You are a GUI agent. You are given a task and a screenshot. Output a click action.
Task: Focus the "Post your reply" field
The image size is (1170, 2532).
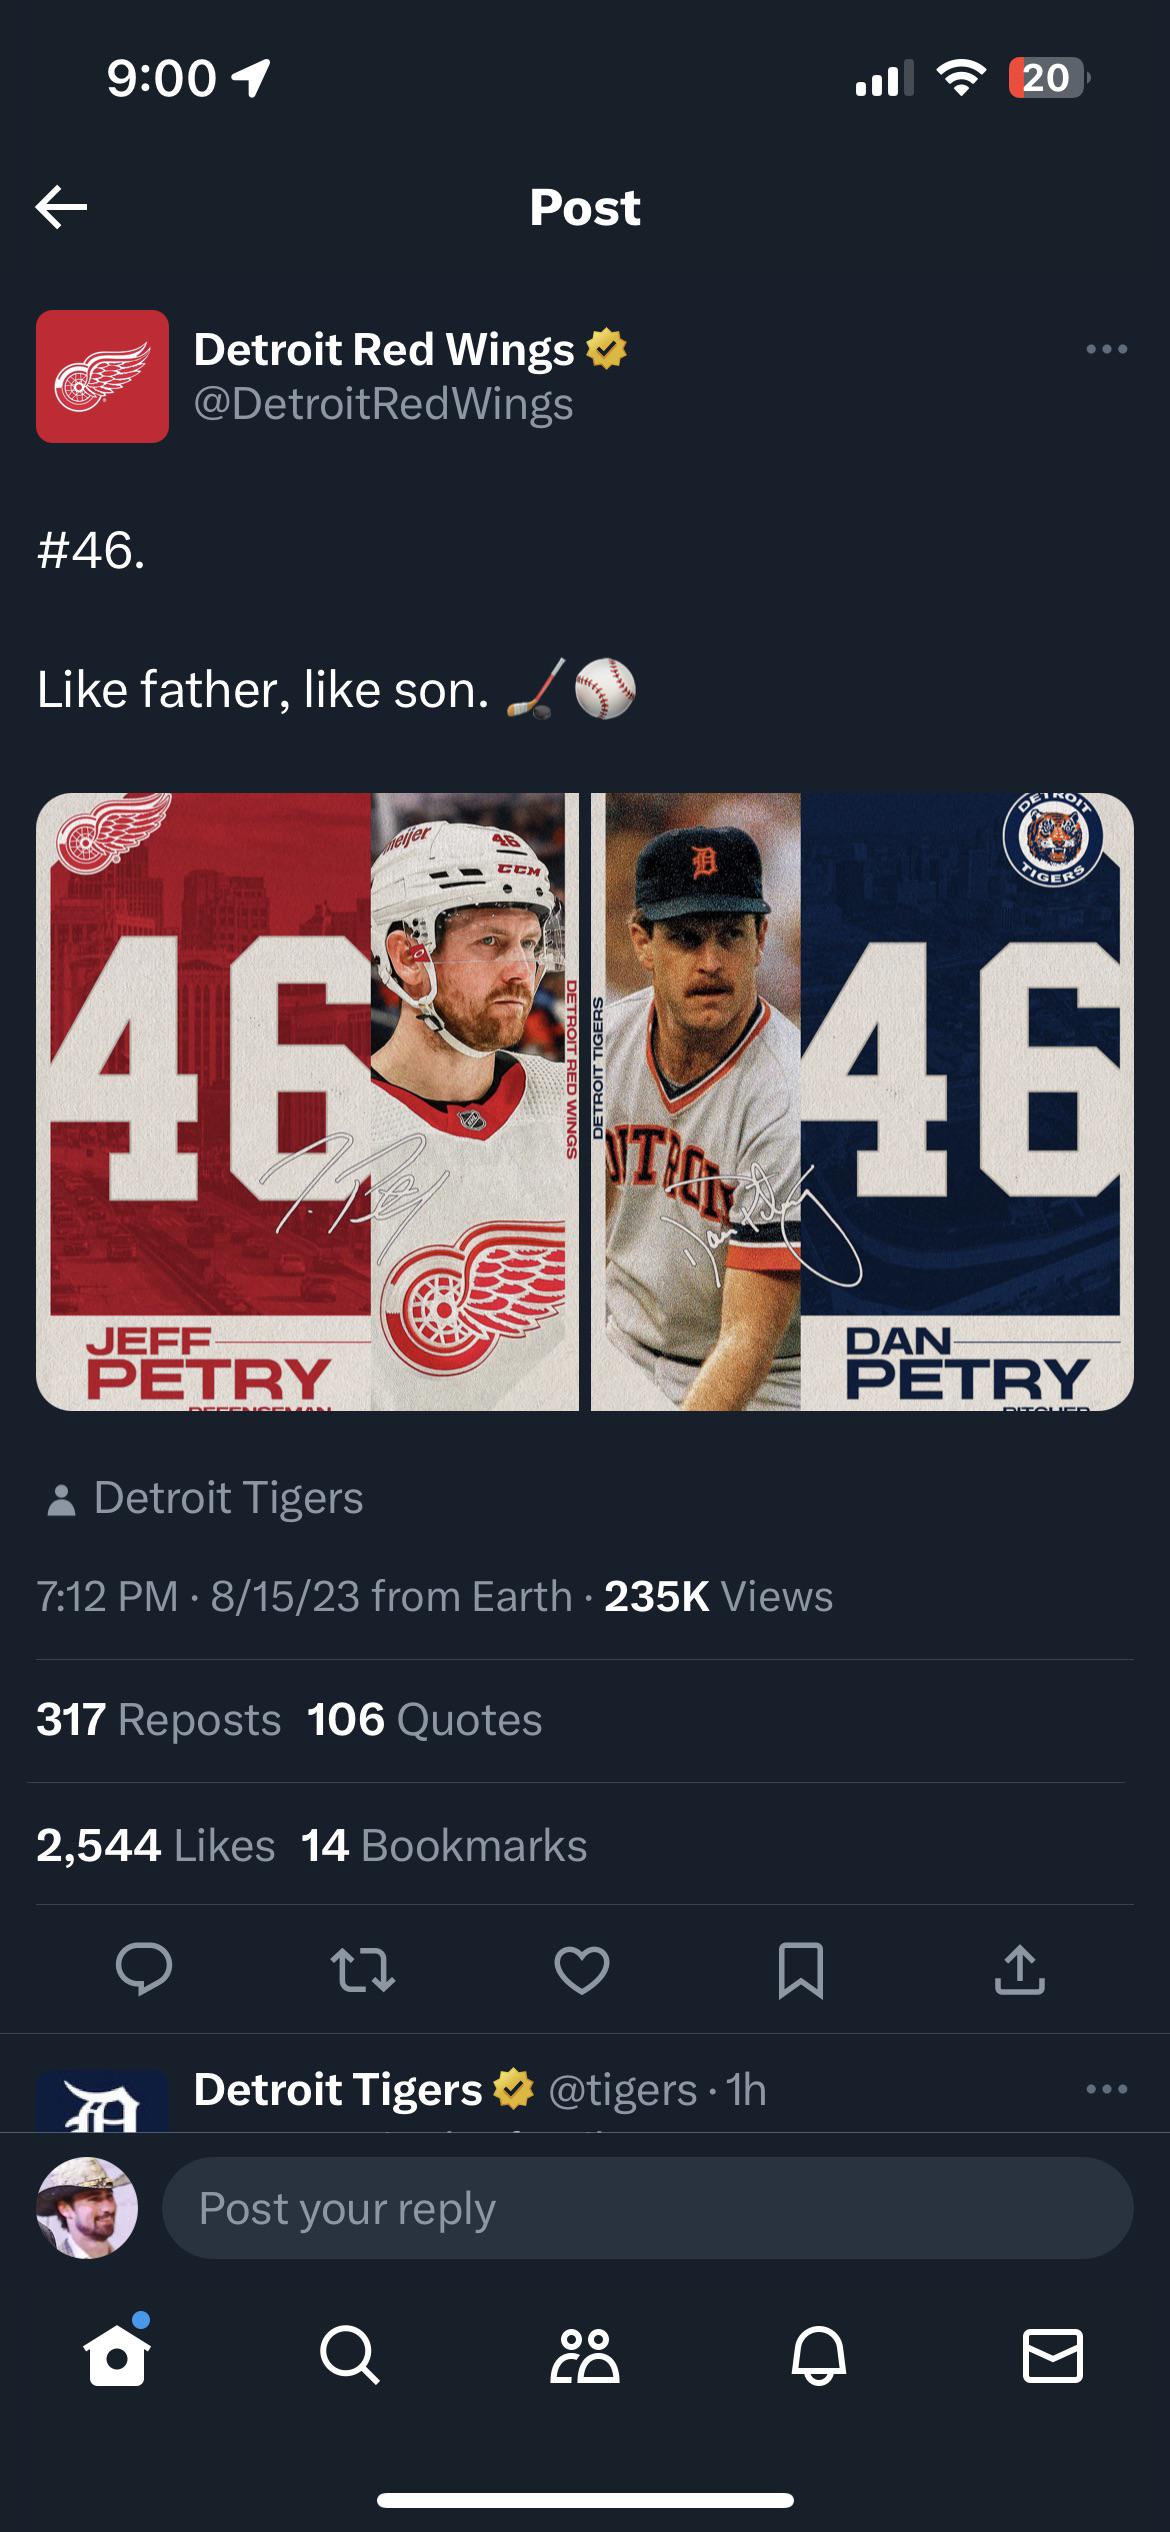pyautogui.click(x=647, y=2208)
